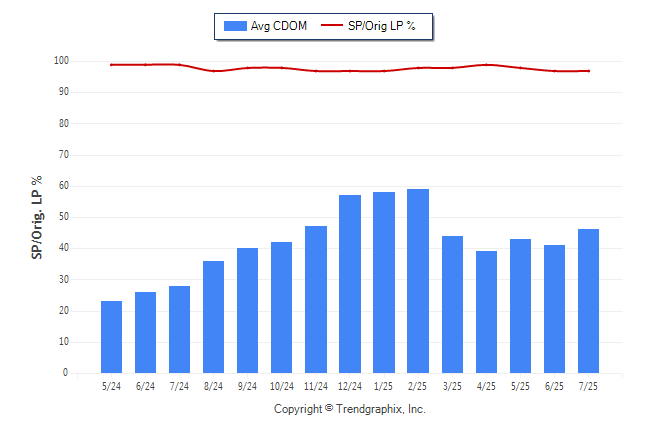The width and height of the screenshot is (646, 434).
Task: Click the SP/Orig. LP % axis title
Action: [37, 217]
